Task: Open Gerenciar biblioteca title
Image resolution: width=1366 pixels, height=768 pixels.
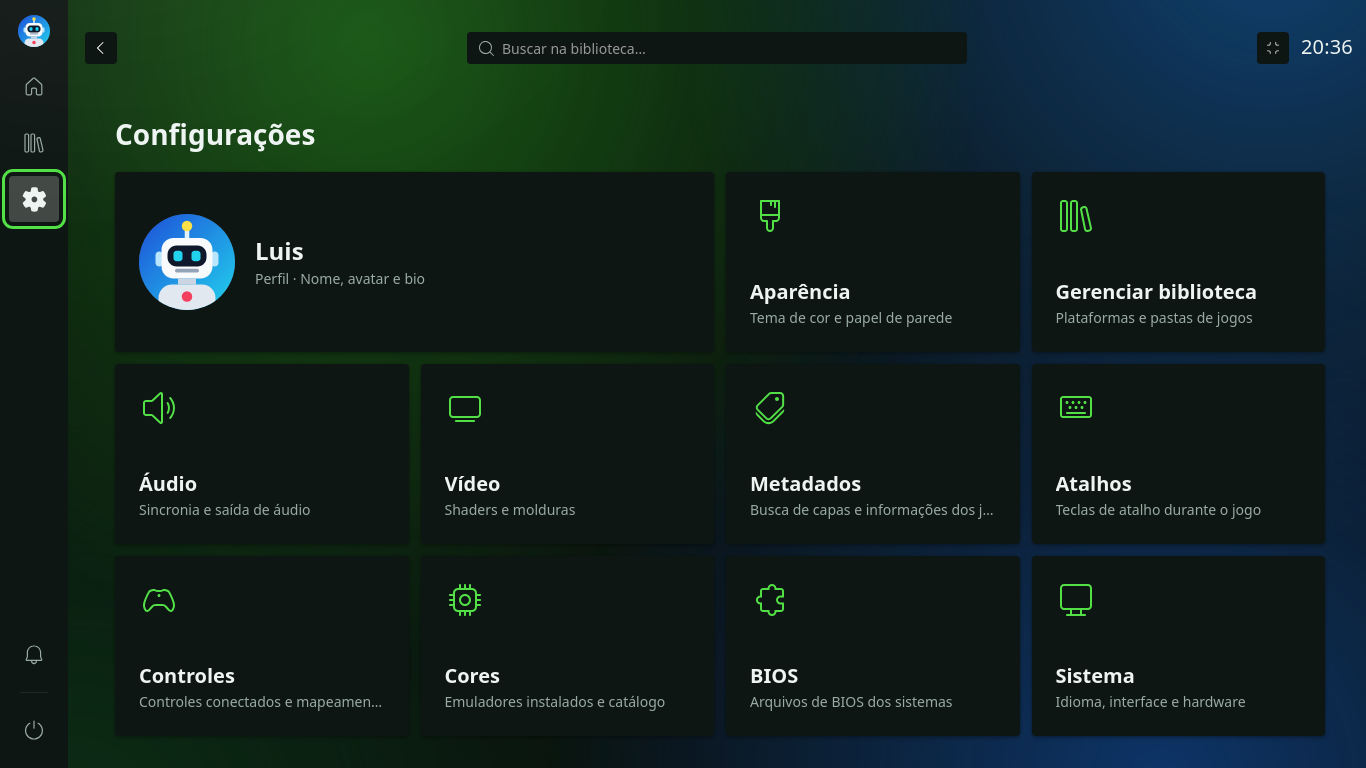Action: (x=1156, y=292)
